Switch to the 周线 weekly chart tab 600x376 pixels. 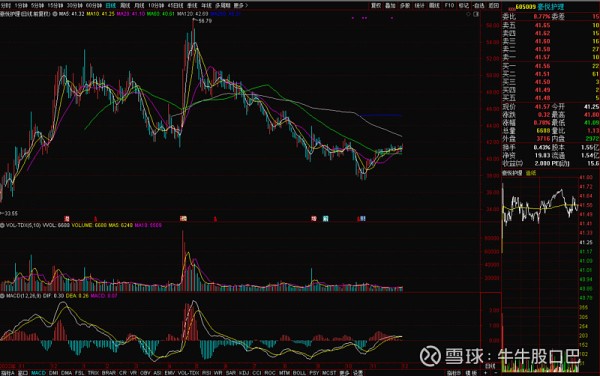[x=125, y=6]
